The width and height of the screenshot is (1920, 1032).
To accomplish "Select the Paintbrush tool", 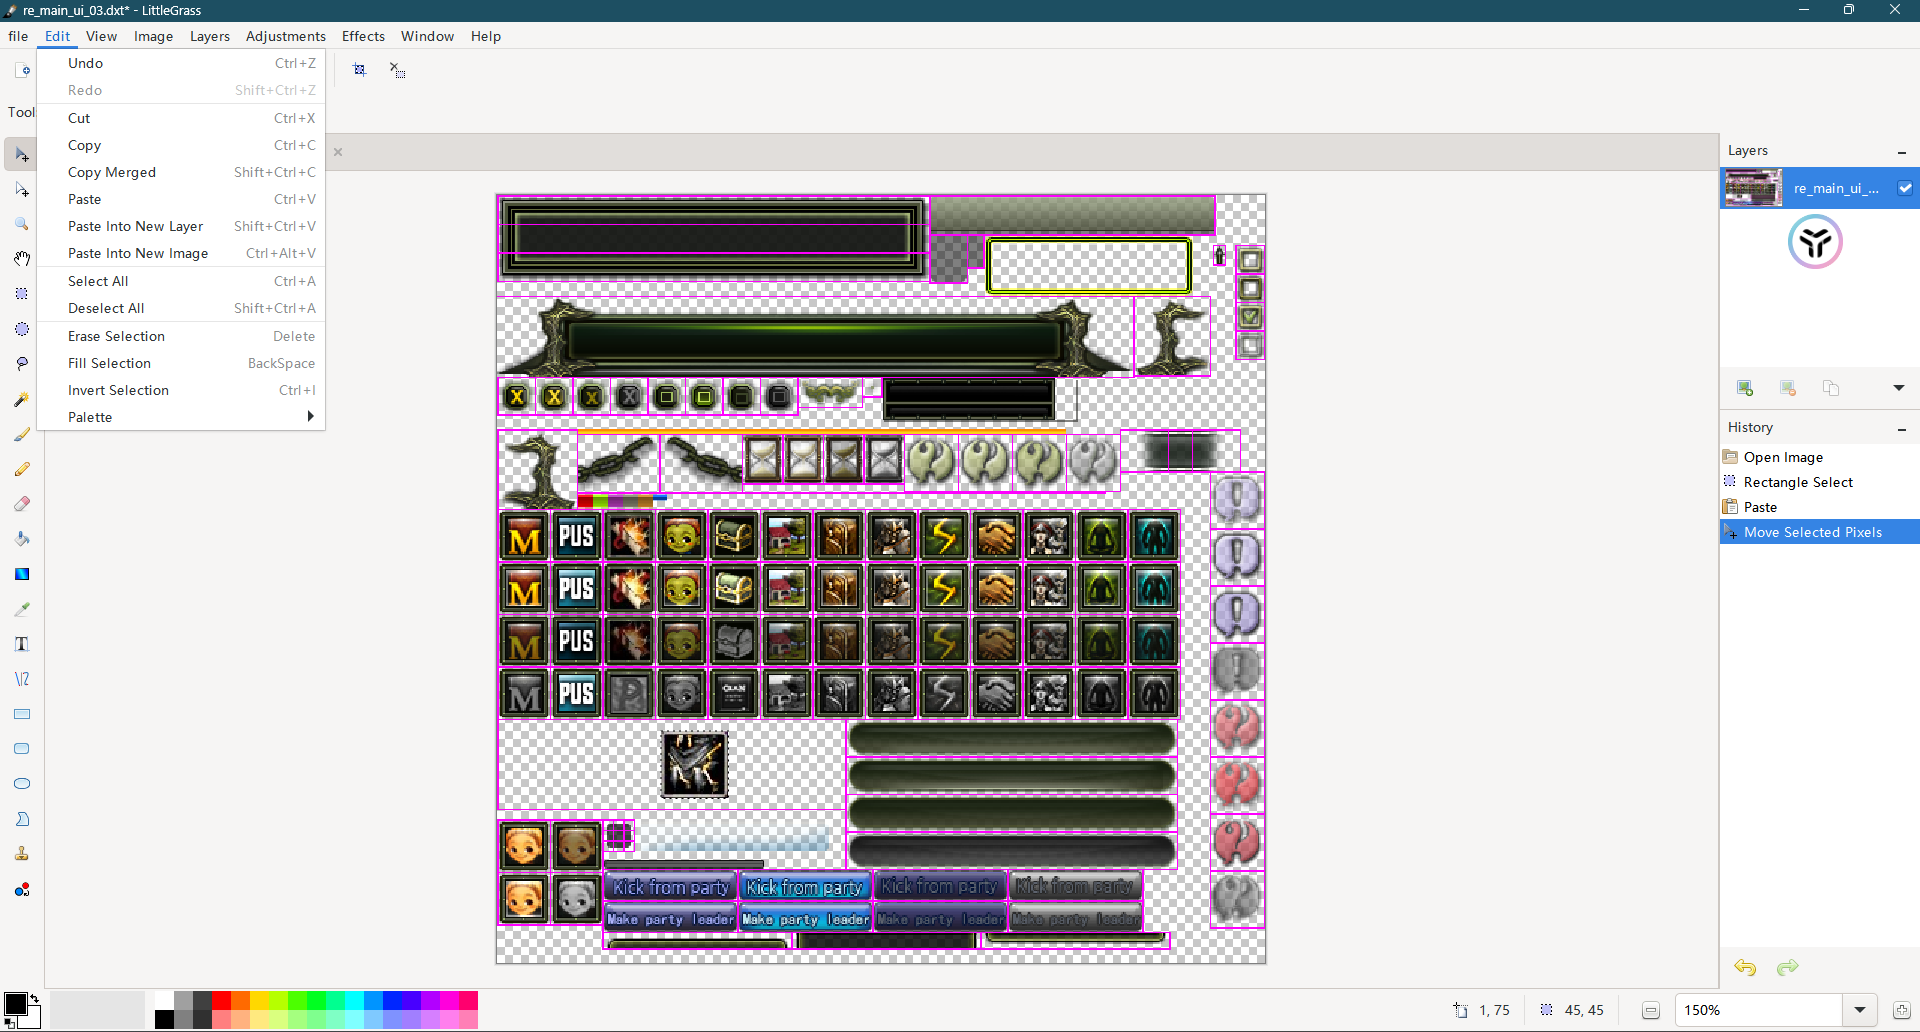I will coord(22,434).
